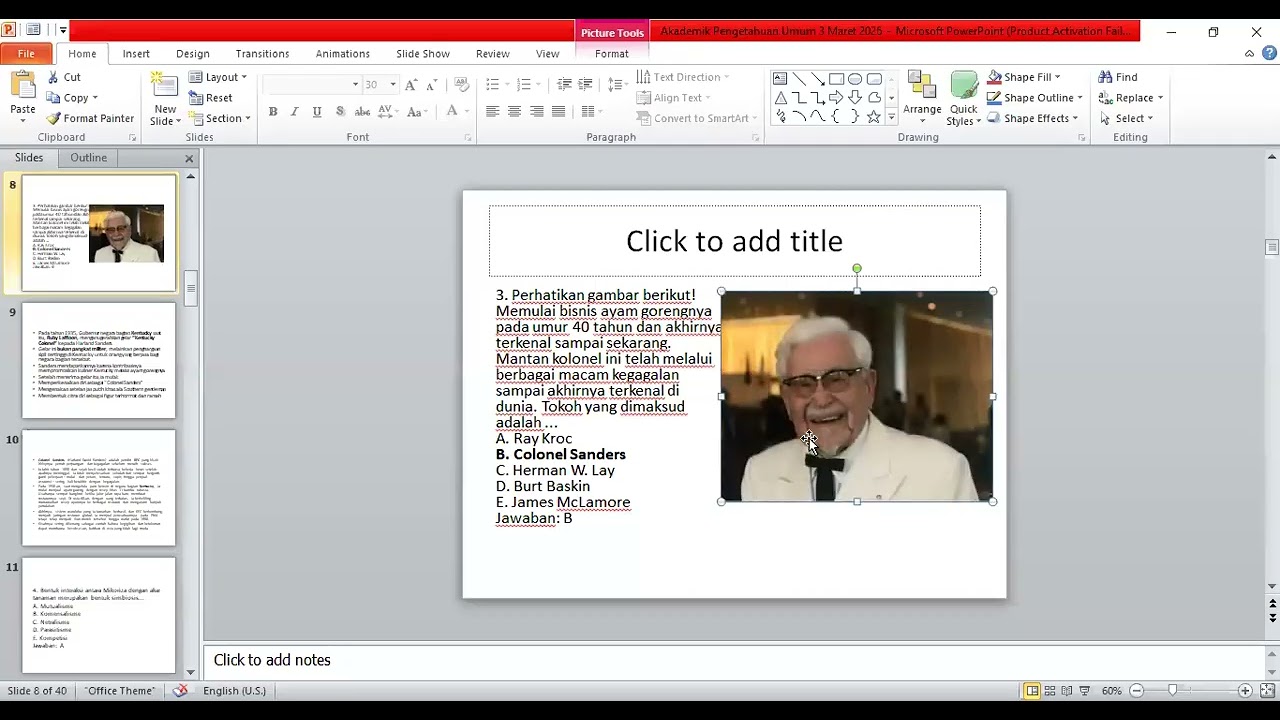Align text to the left
Image resolution: width=1280 pixels, height=720 pixels.
point(493,111)
